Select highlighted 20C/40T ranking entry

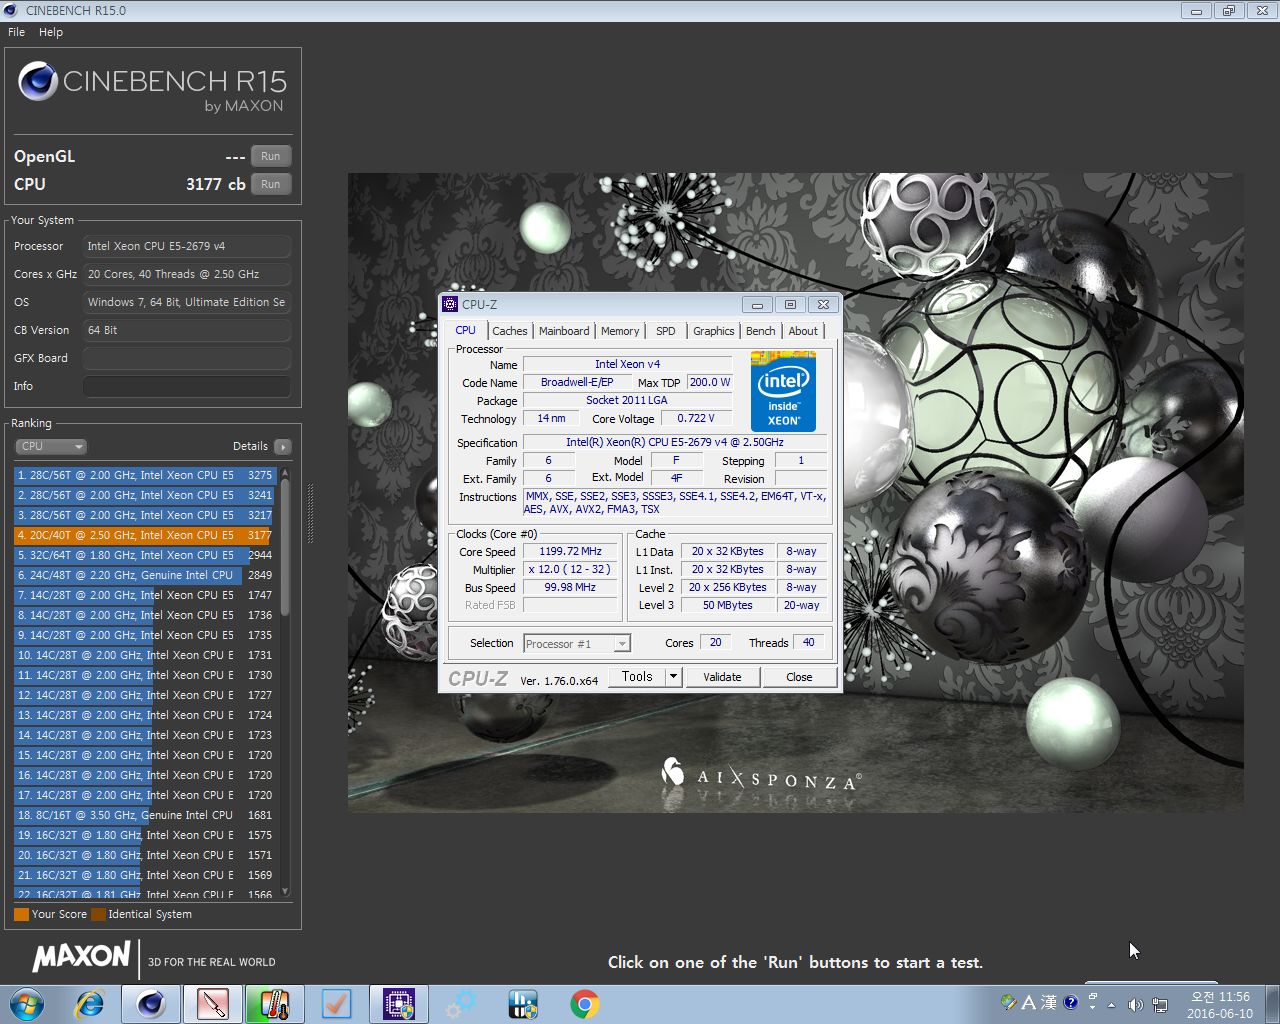point(145,535)
